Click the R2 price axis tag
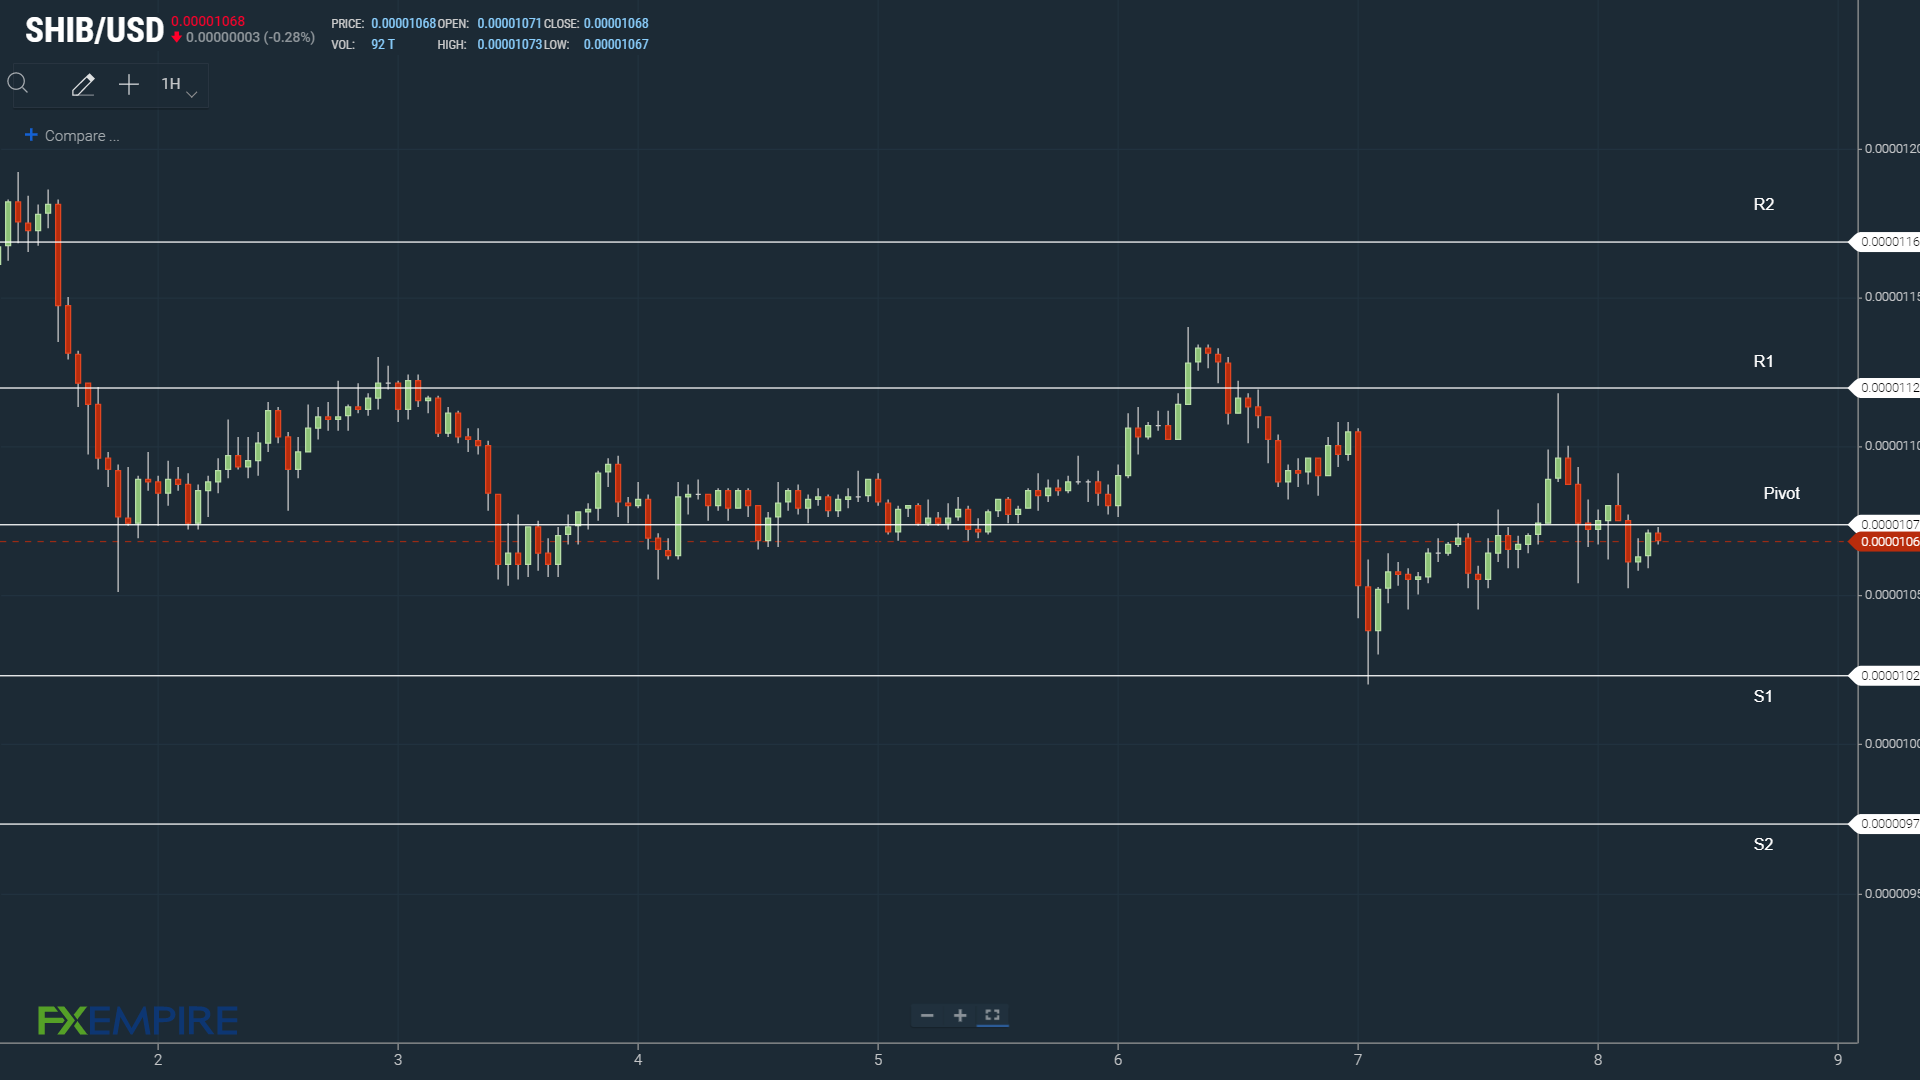The height and width of the screenshot is (1080, 1920). click(x=1886, y=242)
